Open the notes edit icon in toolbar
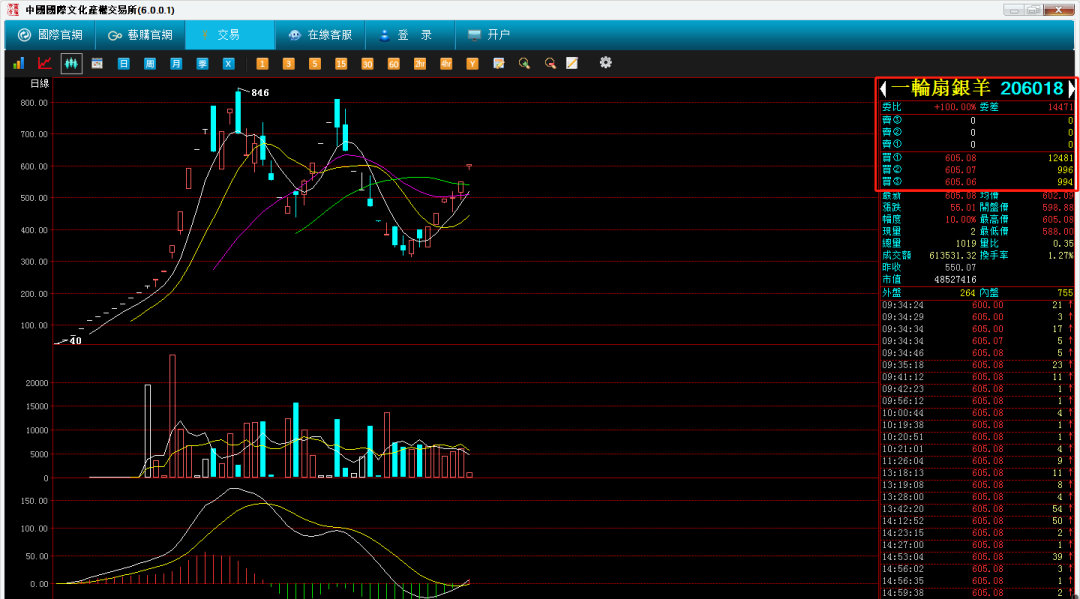Viewport: 1080px width, 599px height. click(499, 63)
